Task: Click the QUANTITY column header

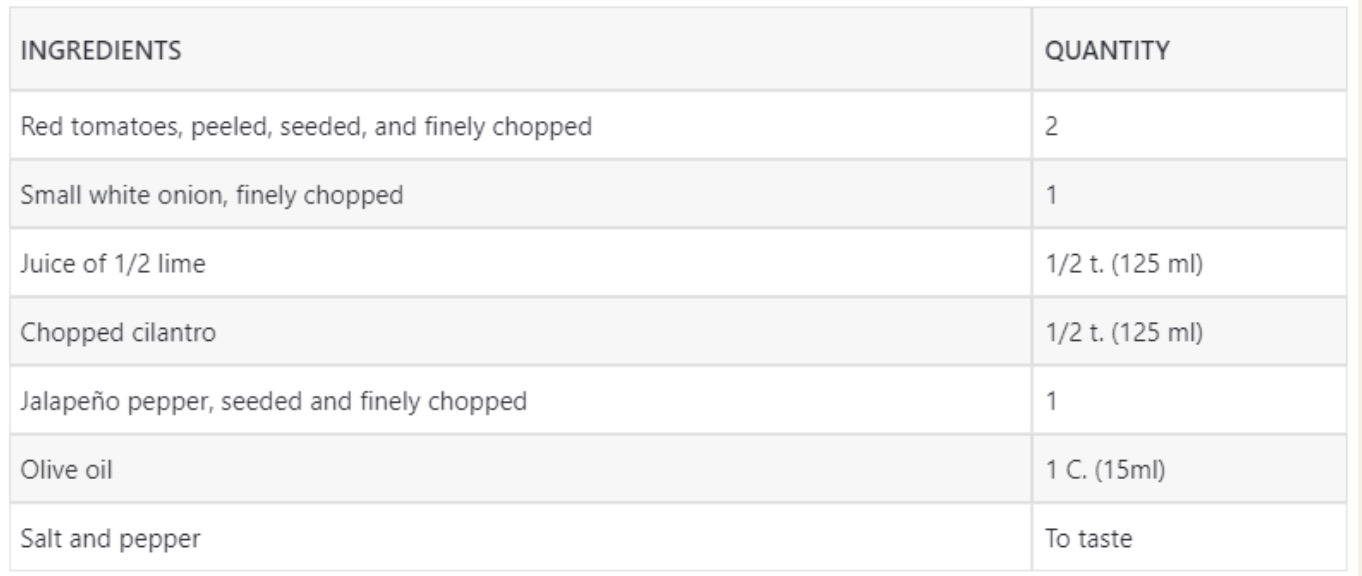Action: pyautogui.click(x=1106, y=52)
